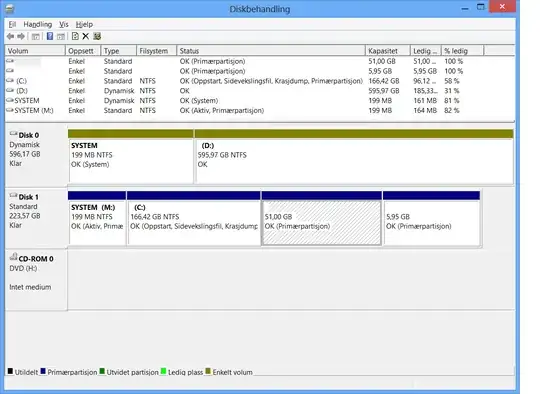Select the (C:) volume in the list
Screen dimensions: 540x394
(x=21, y=81)
